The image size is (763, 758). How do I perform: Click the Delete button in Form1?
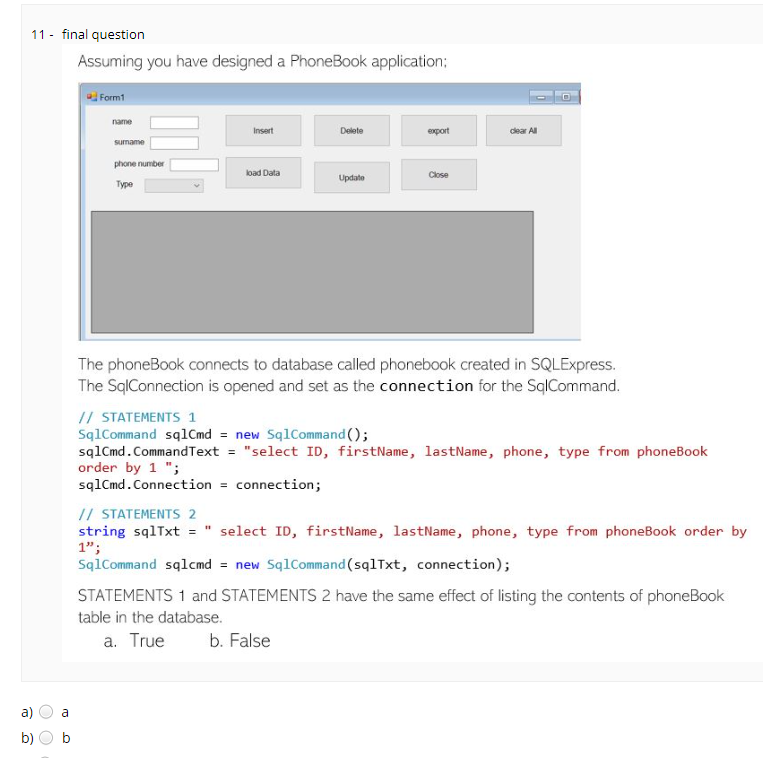352,130
